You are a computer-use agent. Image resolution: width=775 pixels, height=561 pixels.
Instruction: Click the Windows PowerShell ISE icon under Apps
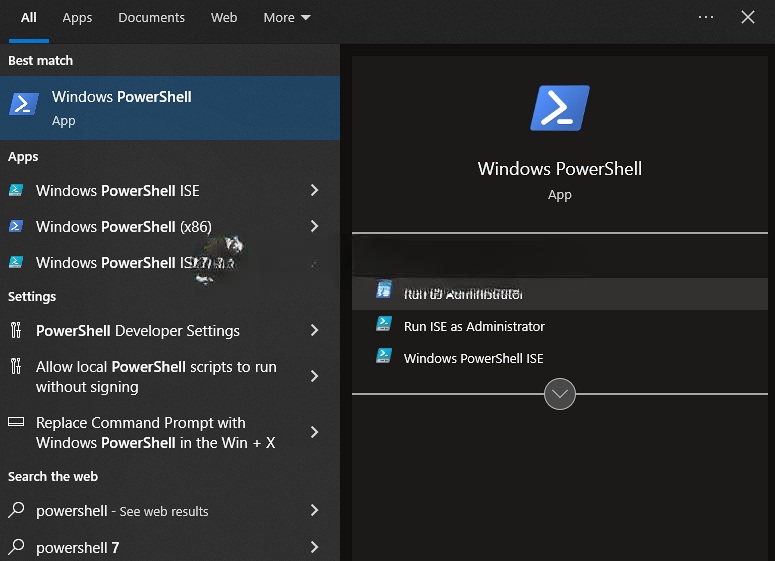tap(16, 191)
